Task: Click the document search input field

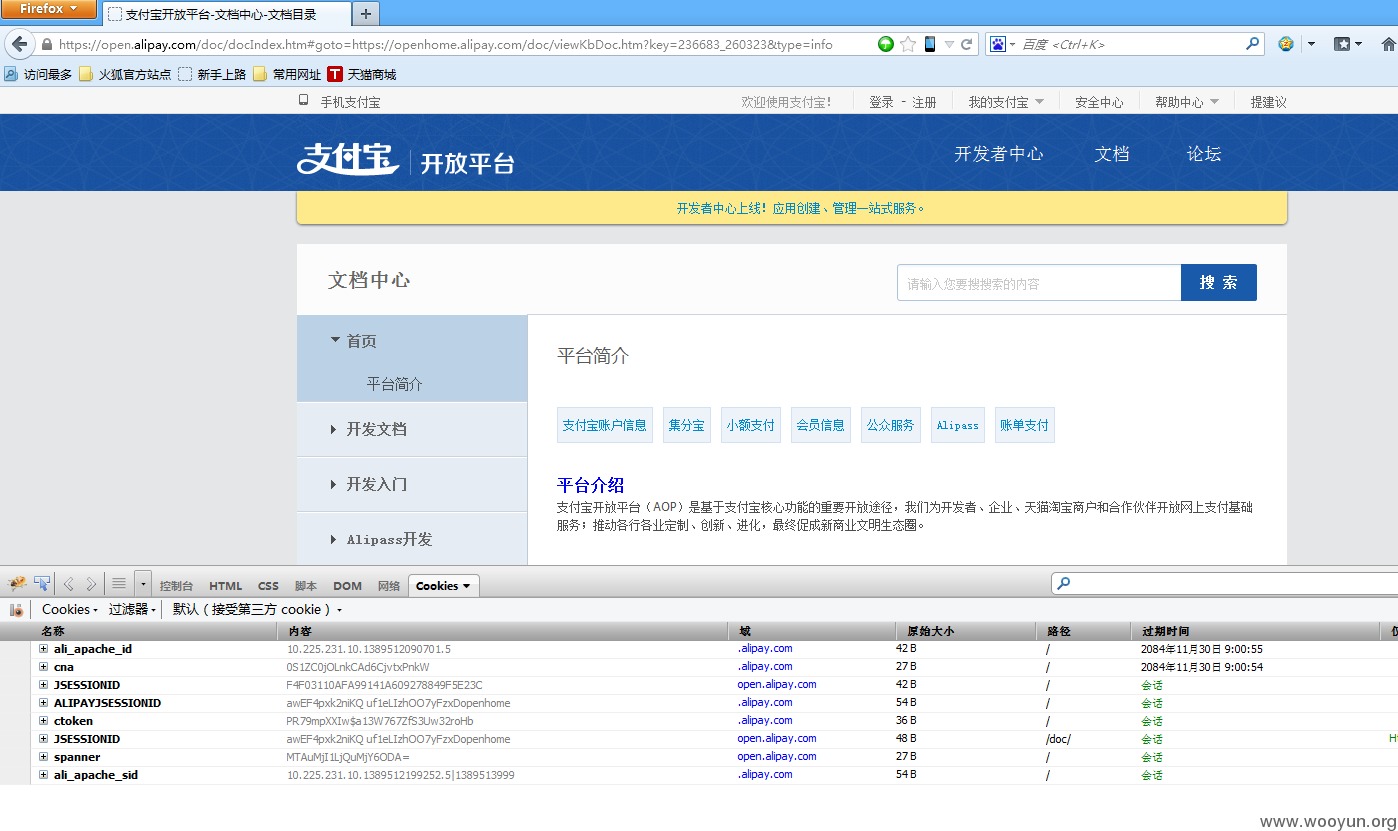Action: click(x=1039, y=283)
